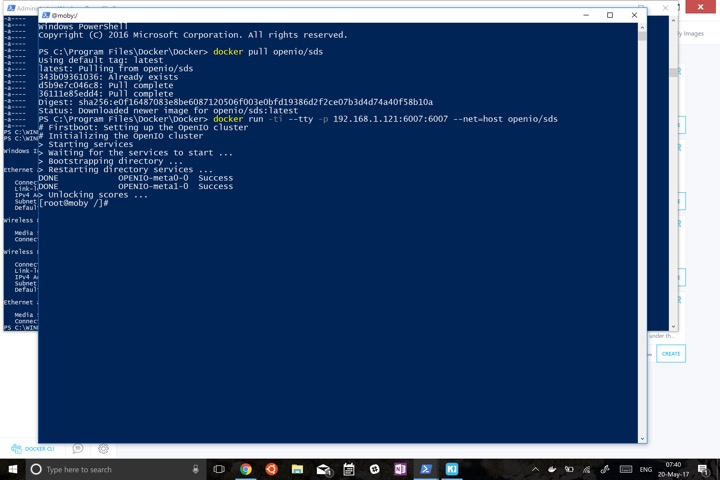The width and height of the screenshot is (720, 480).
Task: Show hidden system tray icons chevron
Action: pos(535,469)
